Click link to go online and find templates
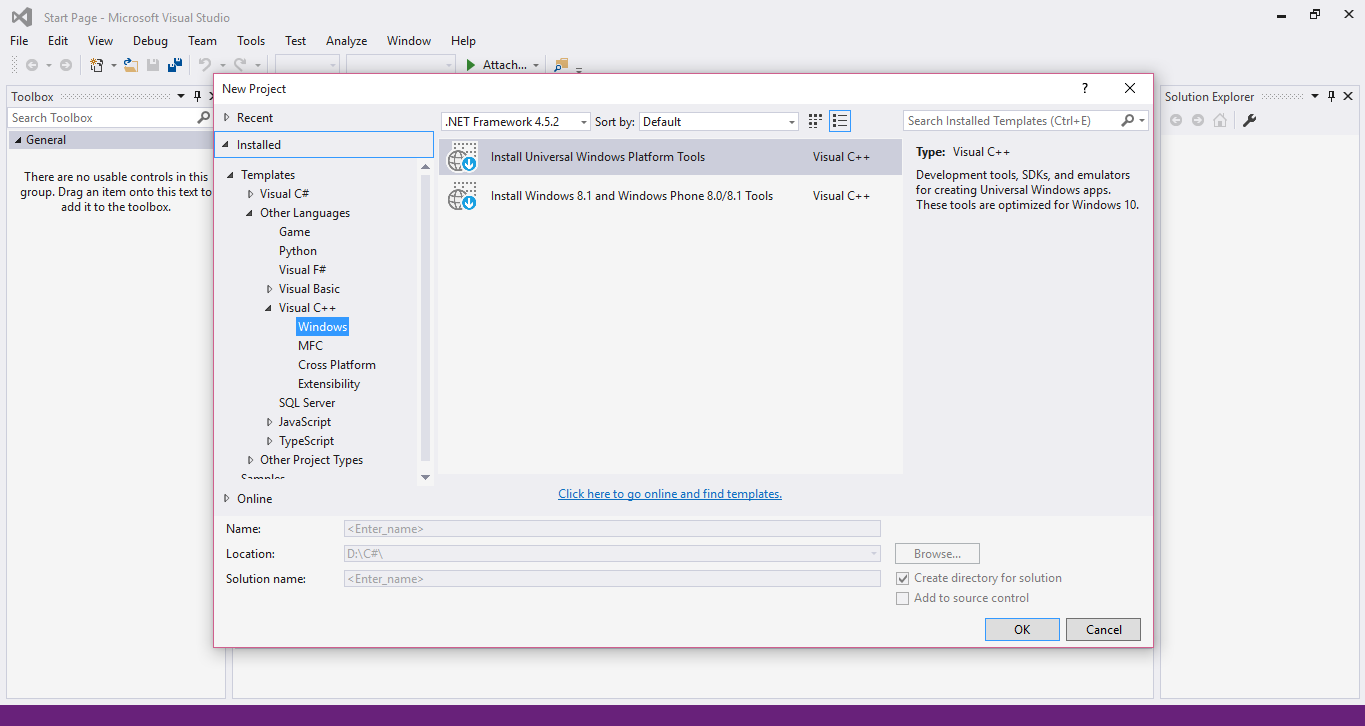Viewport: 1365px width, 726px height. click(x=670, y=494)
